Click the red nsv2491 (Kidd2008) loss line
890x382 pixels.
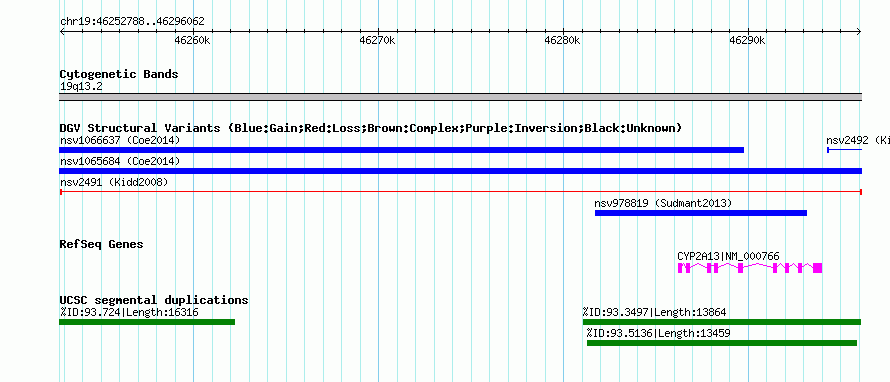[x=460, y=192]
